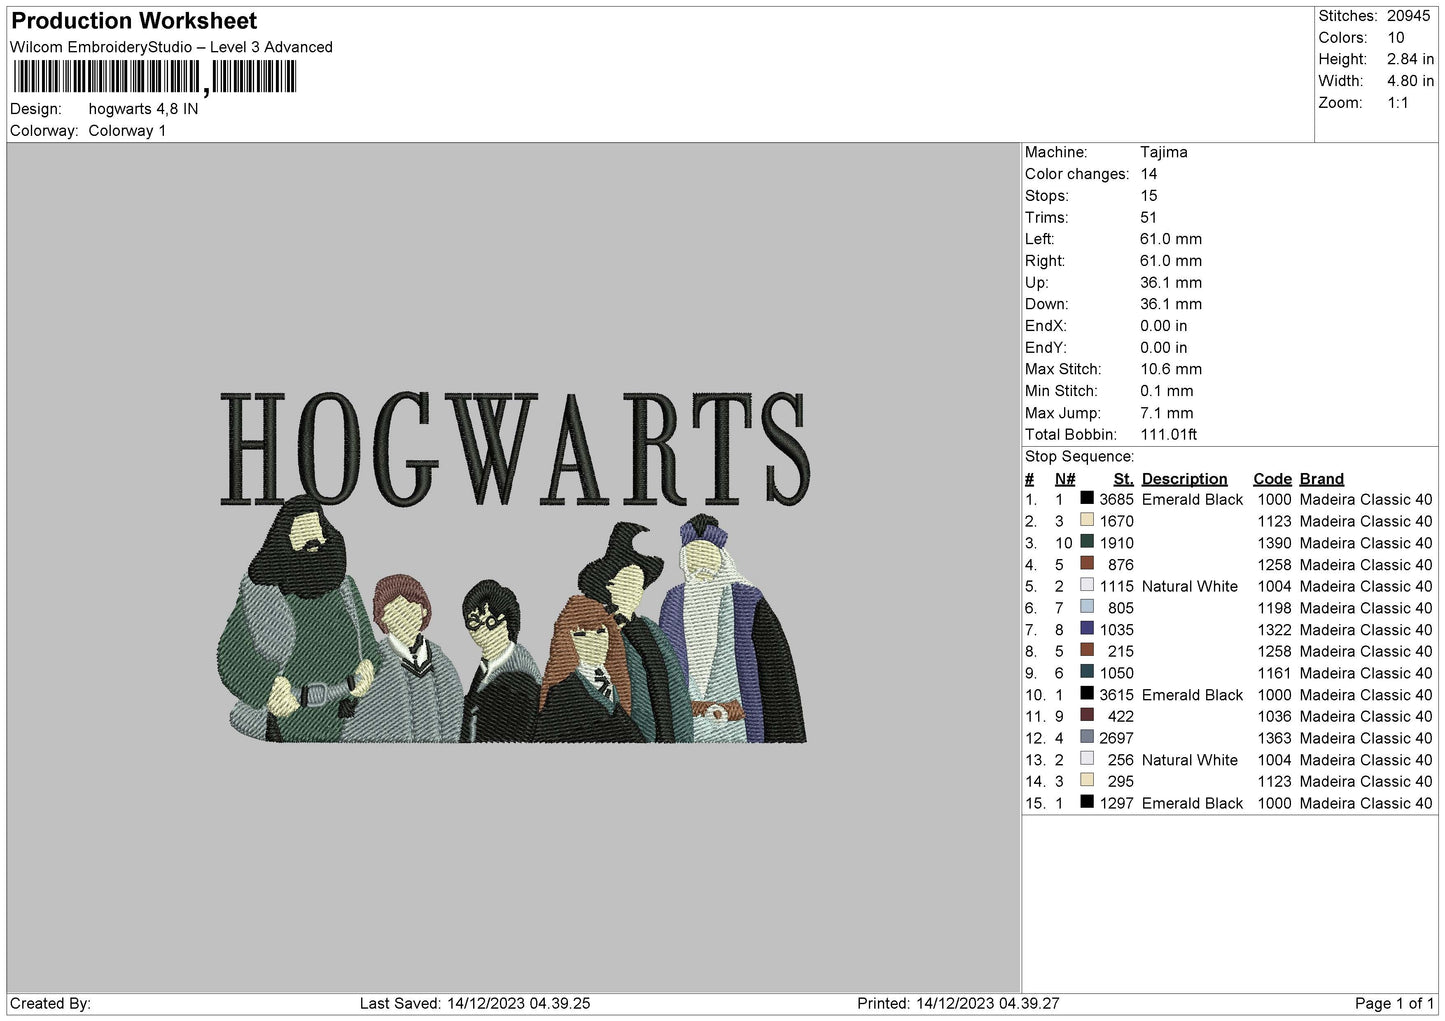Click the Colors value 10
This screenshot has height=1021, width=1445.
coord(1396,38)
